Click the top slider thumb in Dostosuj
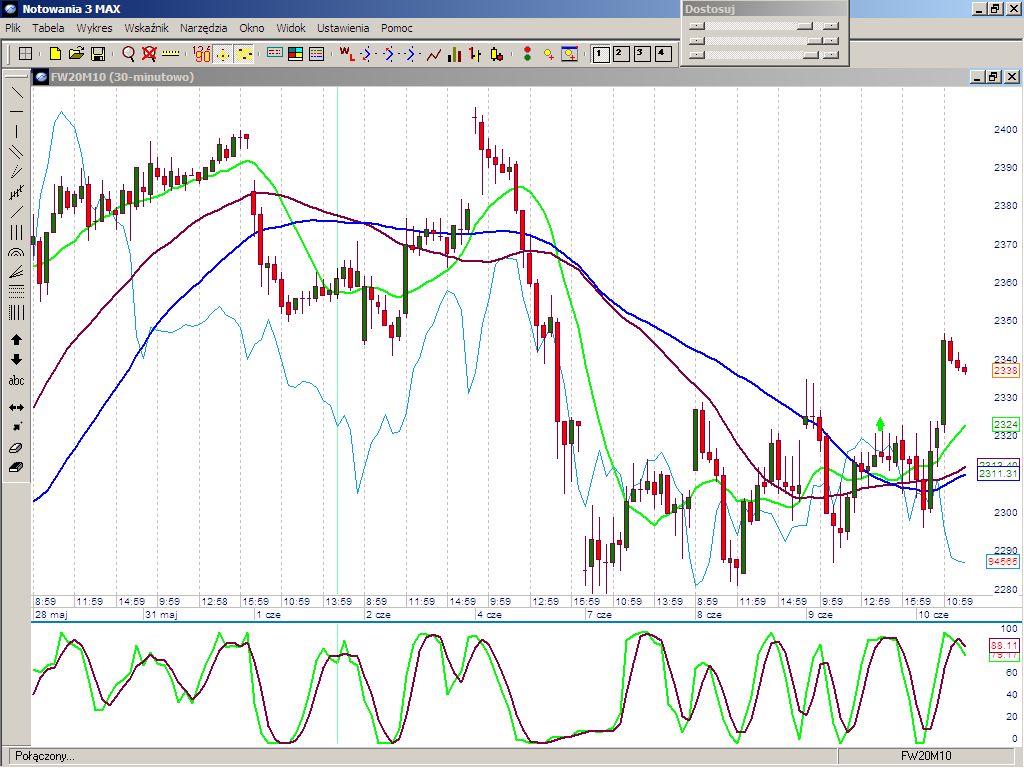 805,27
